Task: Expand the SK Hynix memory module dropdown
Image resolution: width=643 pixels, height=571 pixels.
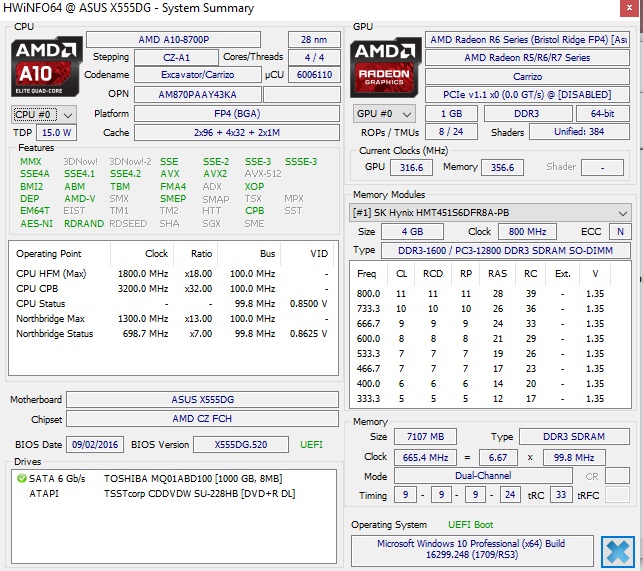Action: pos(490,213)
